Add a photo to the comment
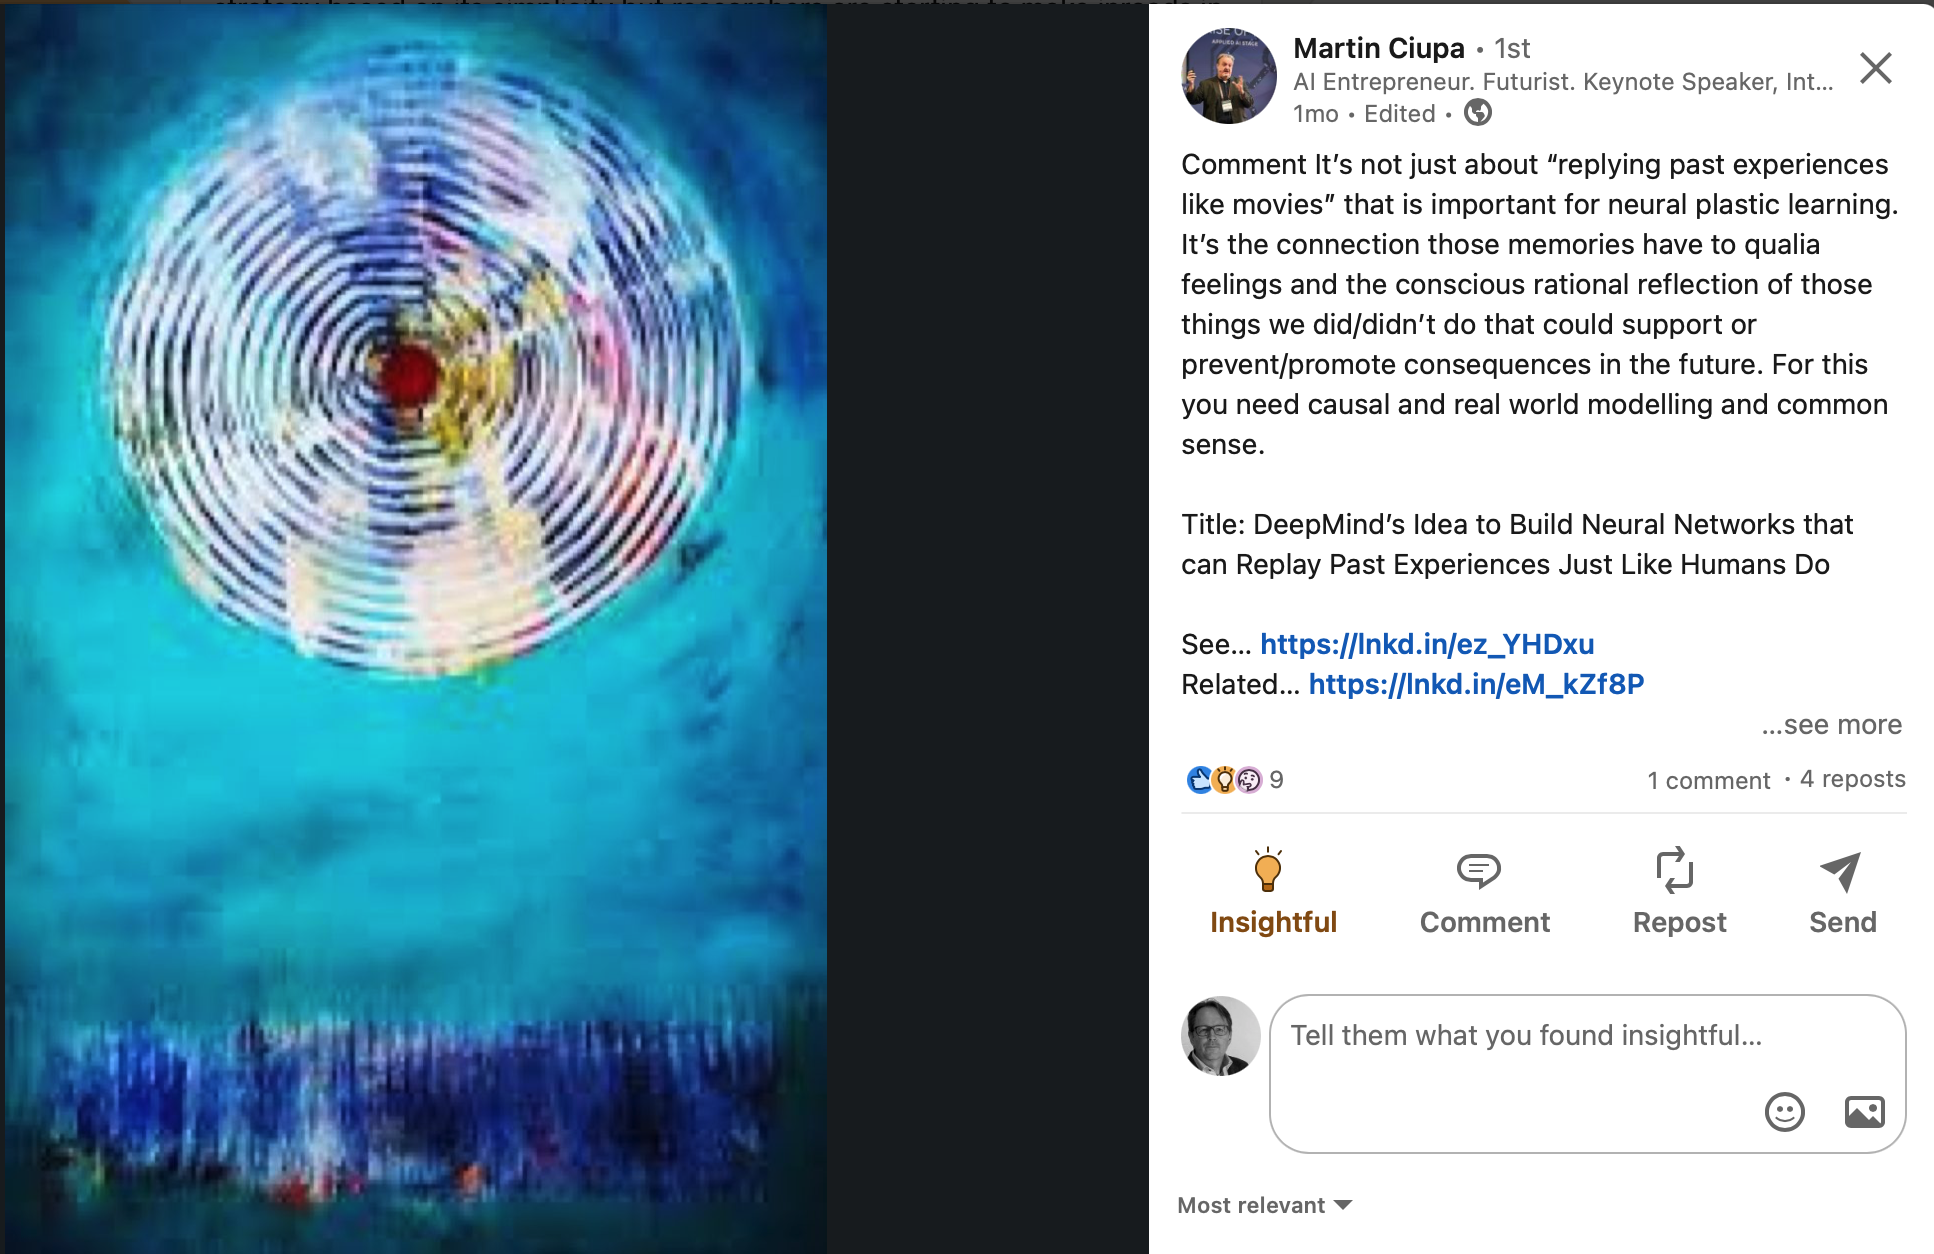1934x1254 pixels. [1864, 1111]
